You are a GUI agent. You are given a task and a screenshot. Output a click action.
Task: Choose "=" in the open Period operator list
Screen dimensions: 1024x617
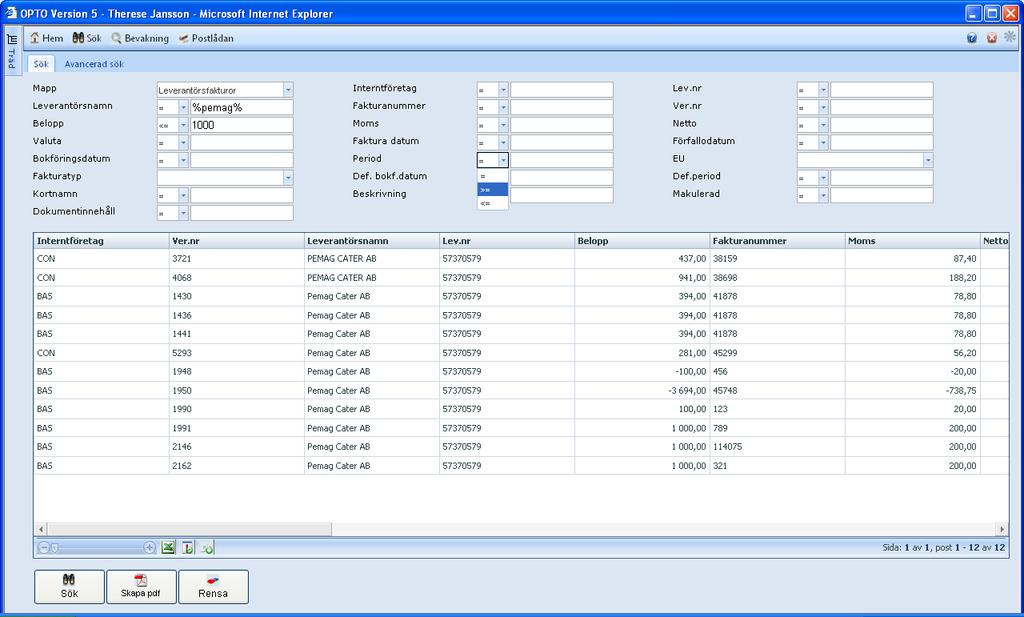pos(492,176)
